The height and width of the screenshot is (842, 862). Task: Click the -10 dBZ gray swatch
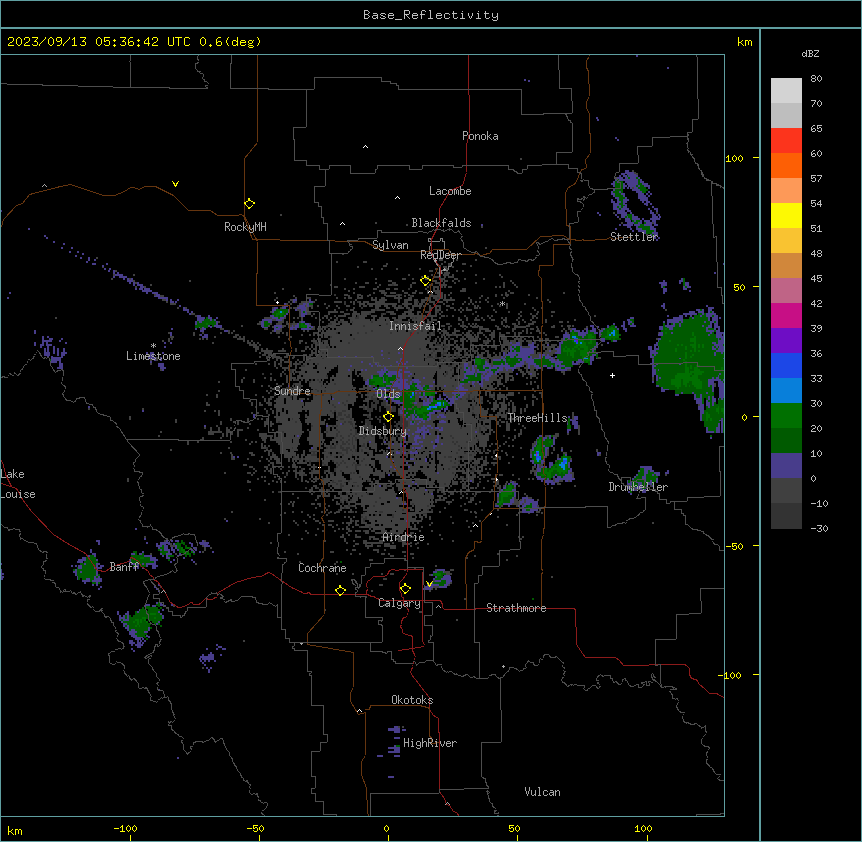[x=786, y=516]
